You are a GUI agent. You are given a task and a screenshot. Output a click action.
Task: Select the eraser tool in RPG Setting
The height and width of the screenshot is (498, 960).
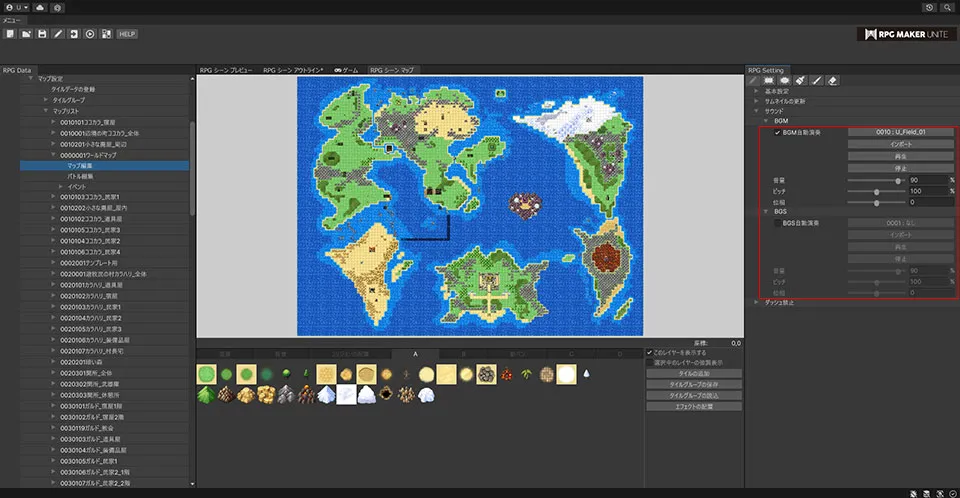point(832,81)
